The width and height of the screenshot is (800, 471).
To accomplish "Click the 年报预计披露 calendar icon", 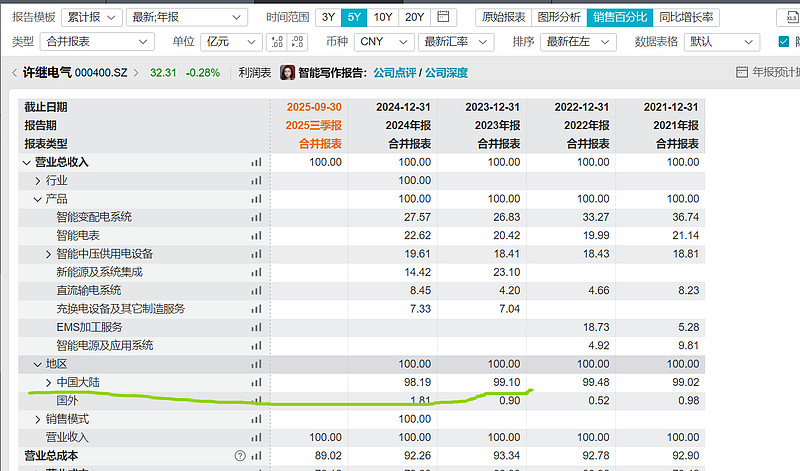I will point(742,73).
